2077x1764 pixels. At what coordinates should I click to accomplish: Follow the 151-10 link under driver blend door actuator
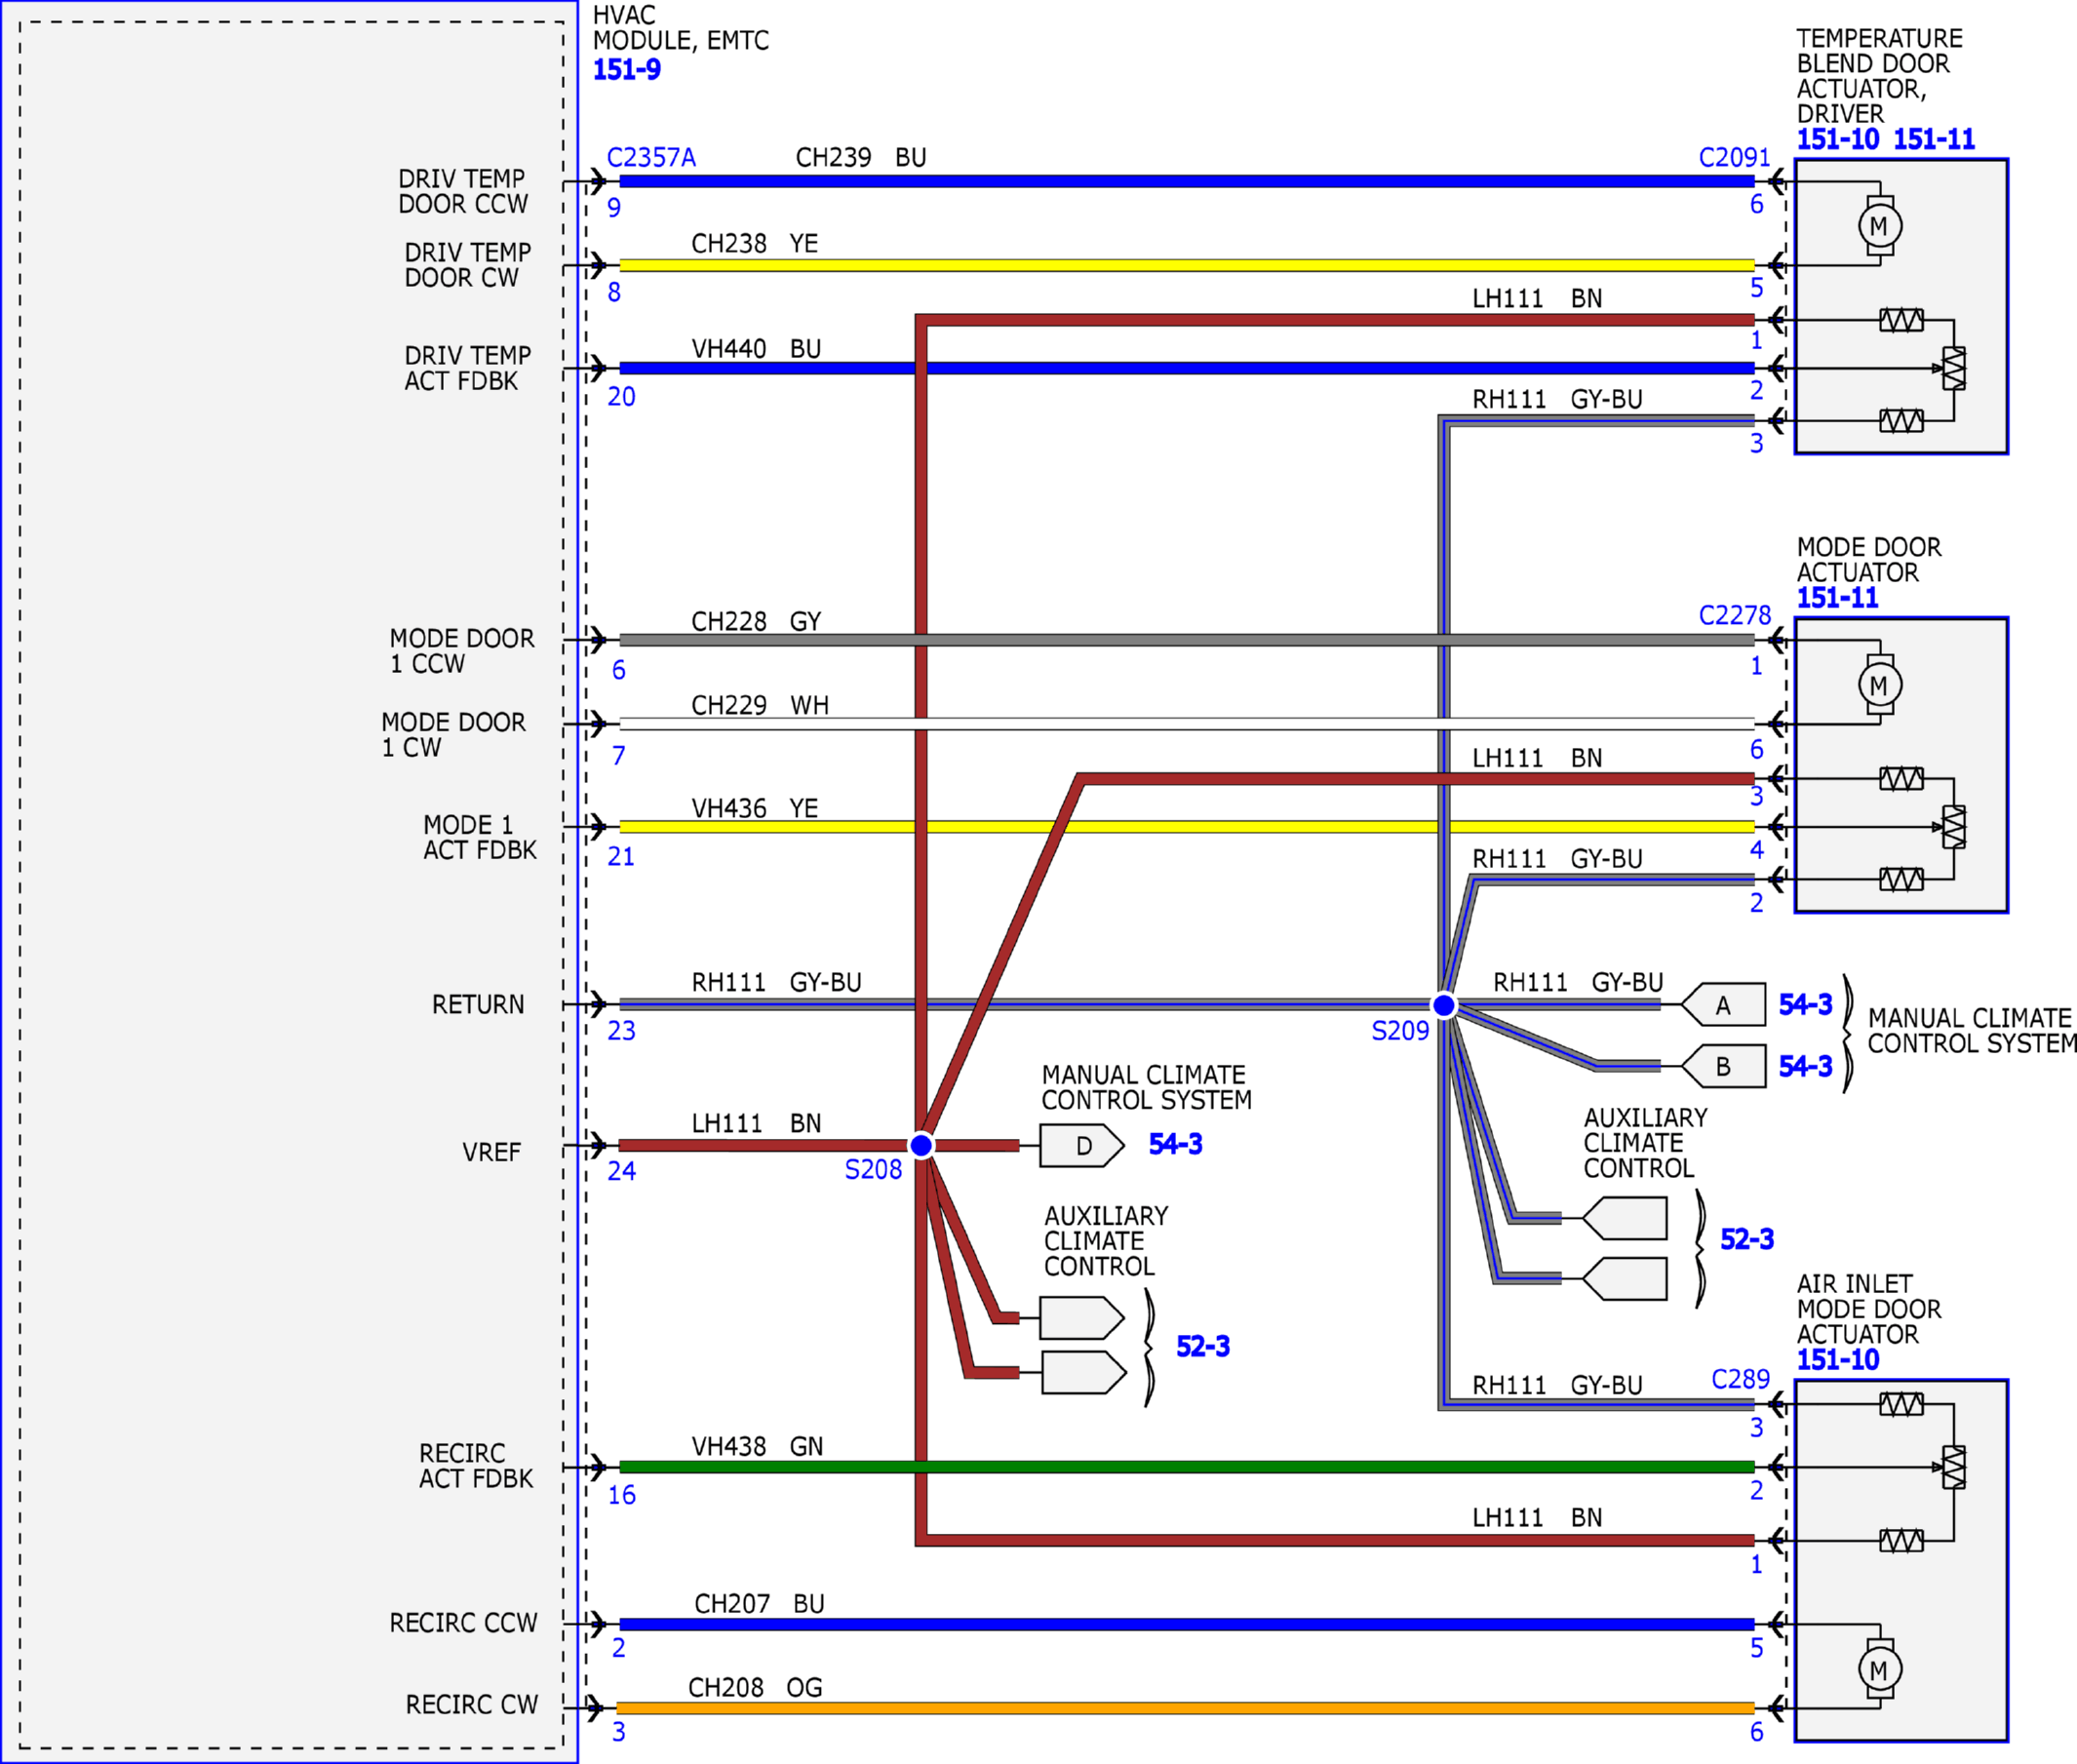coord(1837,140)
